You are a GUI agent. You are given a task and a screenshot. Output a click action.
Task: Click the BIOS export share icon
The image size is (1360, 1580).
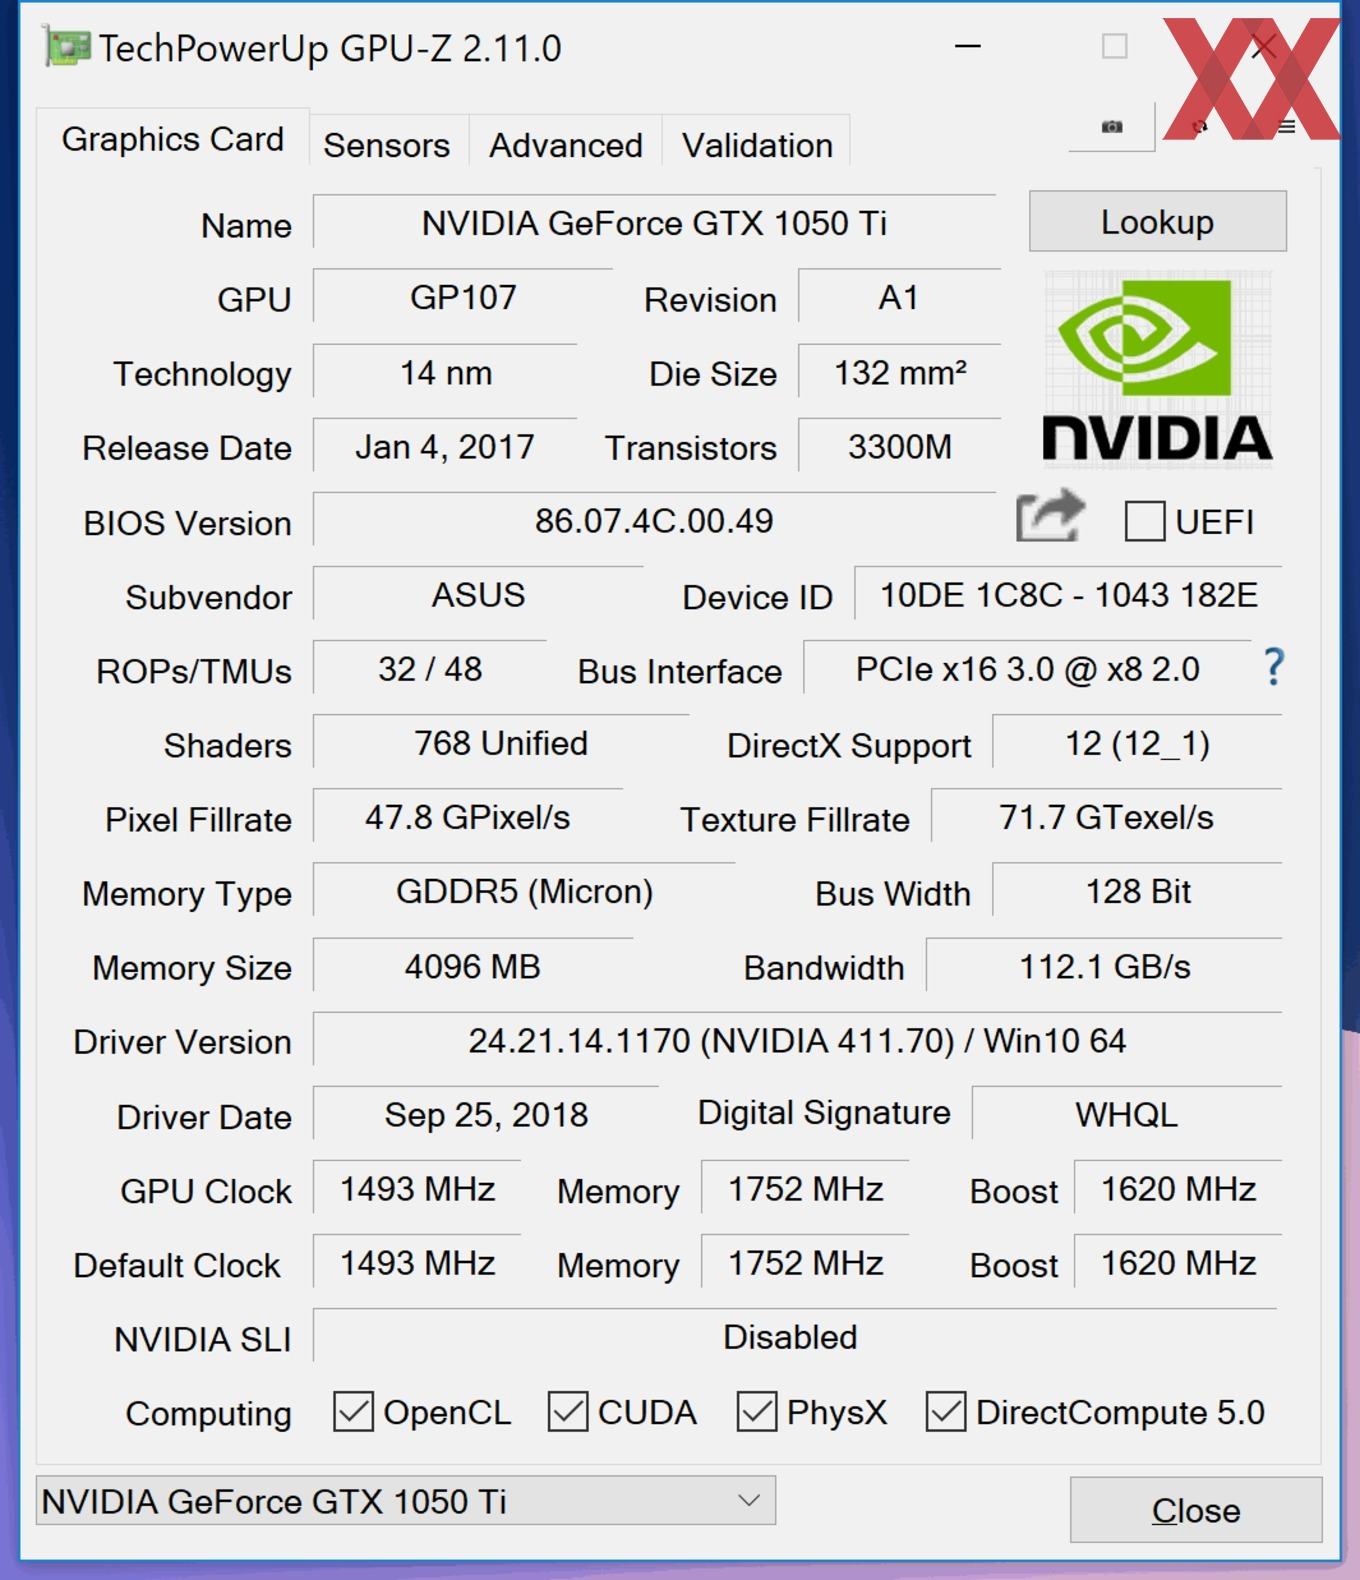1050,516
